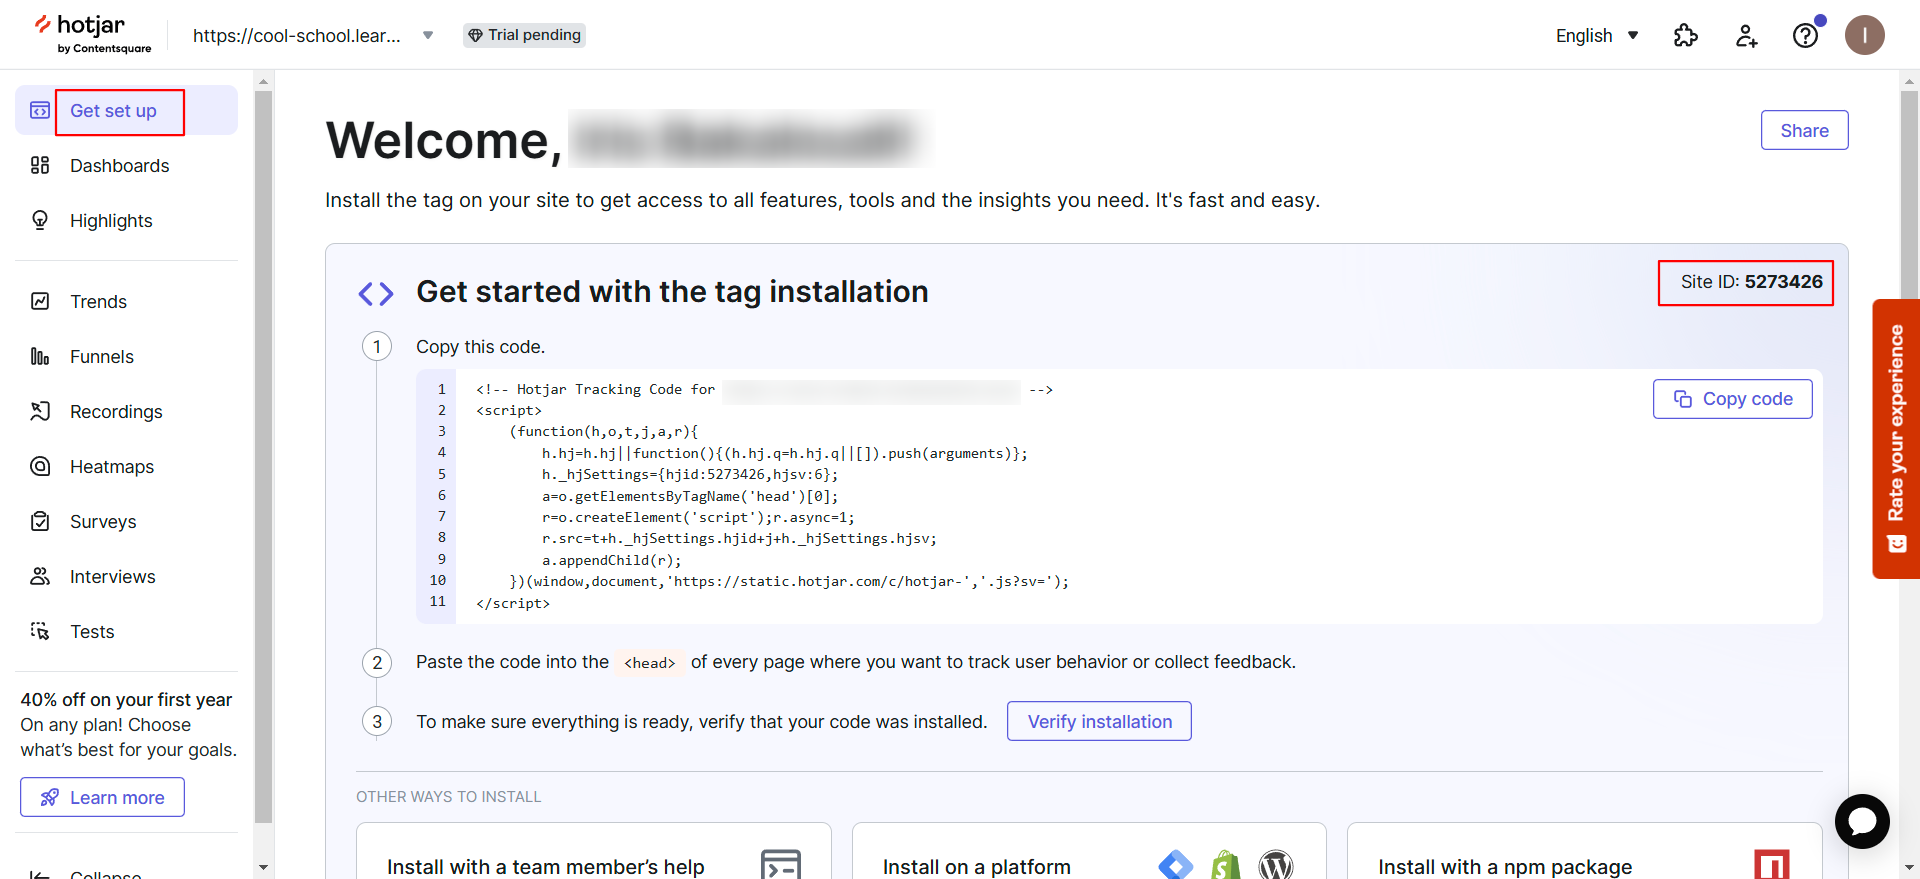Open Rate your experience feedback tab
This screenshot has width=1920, height=879.
coord(1896,439)
